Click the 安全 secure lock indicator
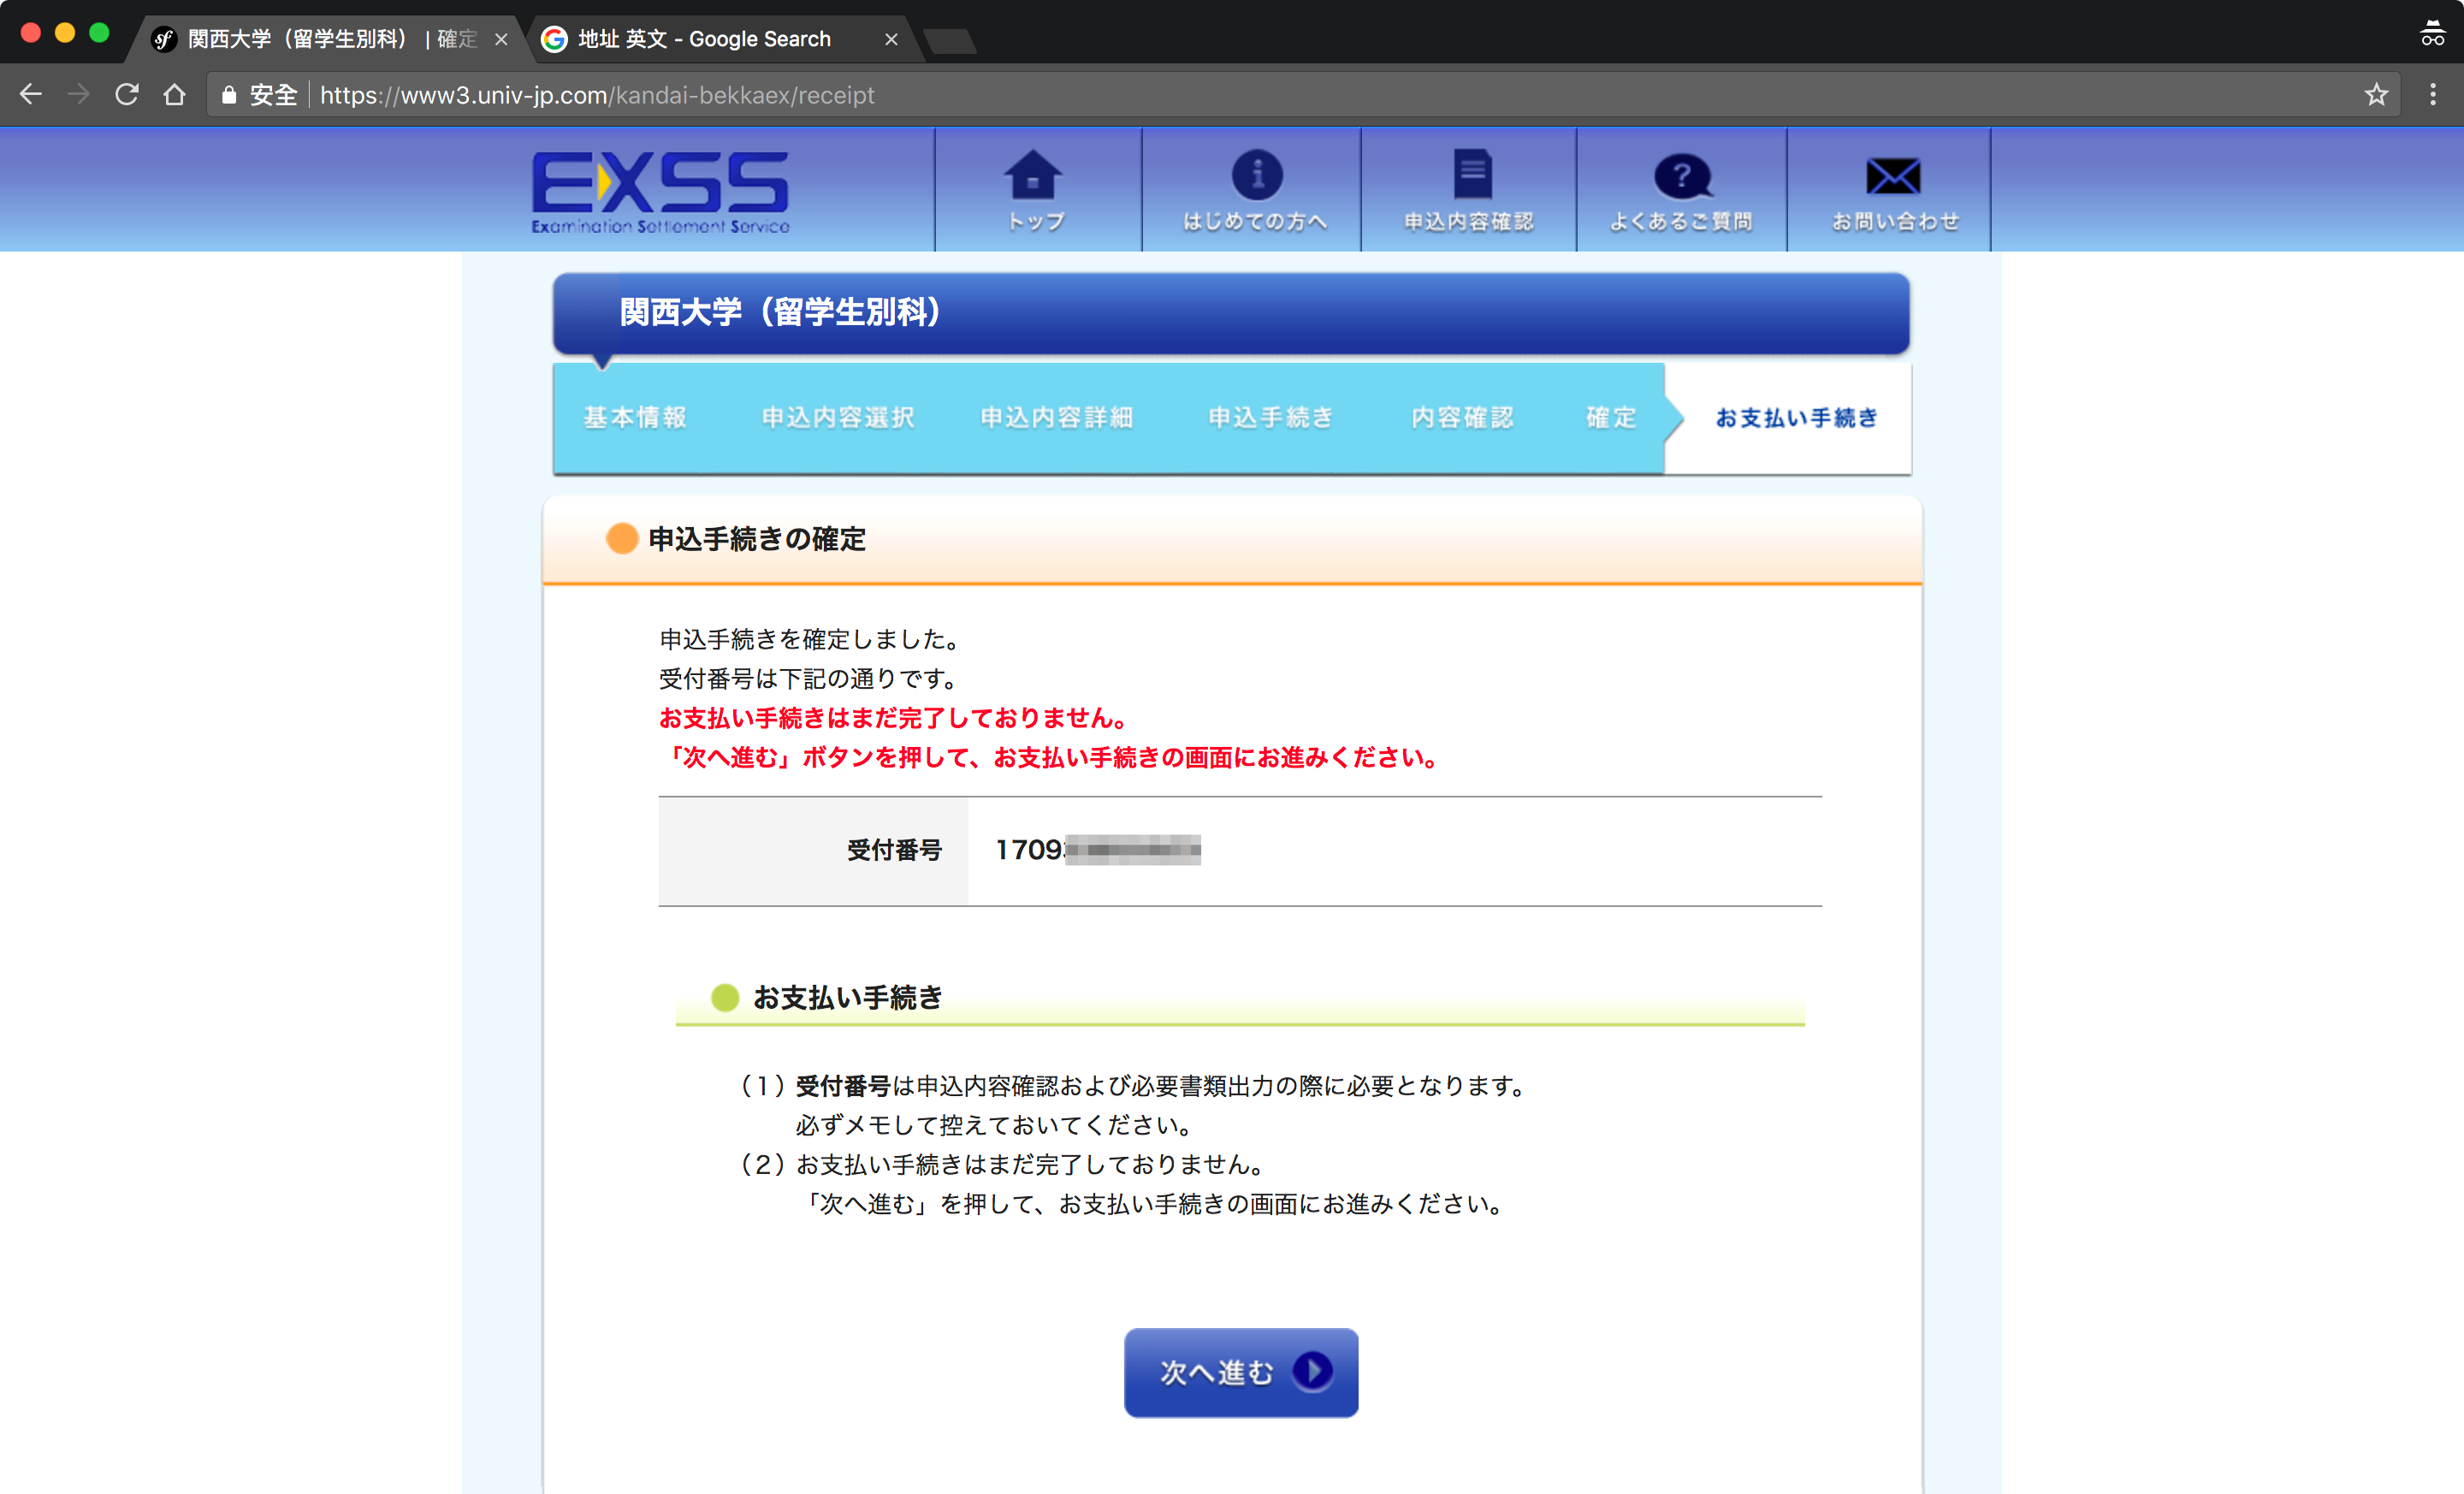 coord(258,95)
